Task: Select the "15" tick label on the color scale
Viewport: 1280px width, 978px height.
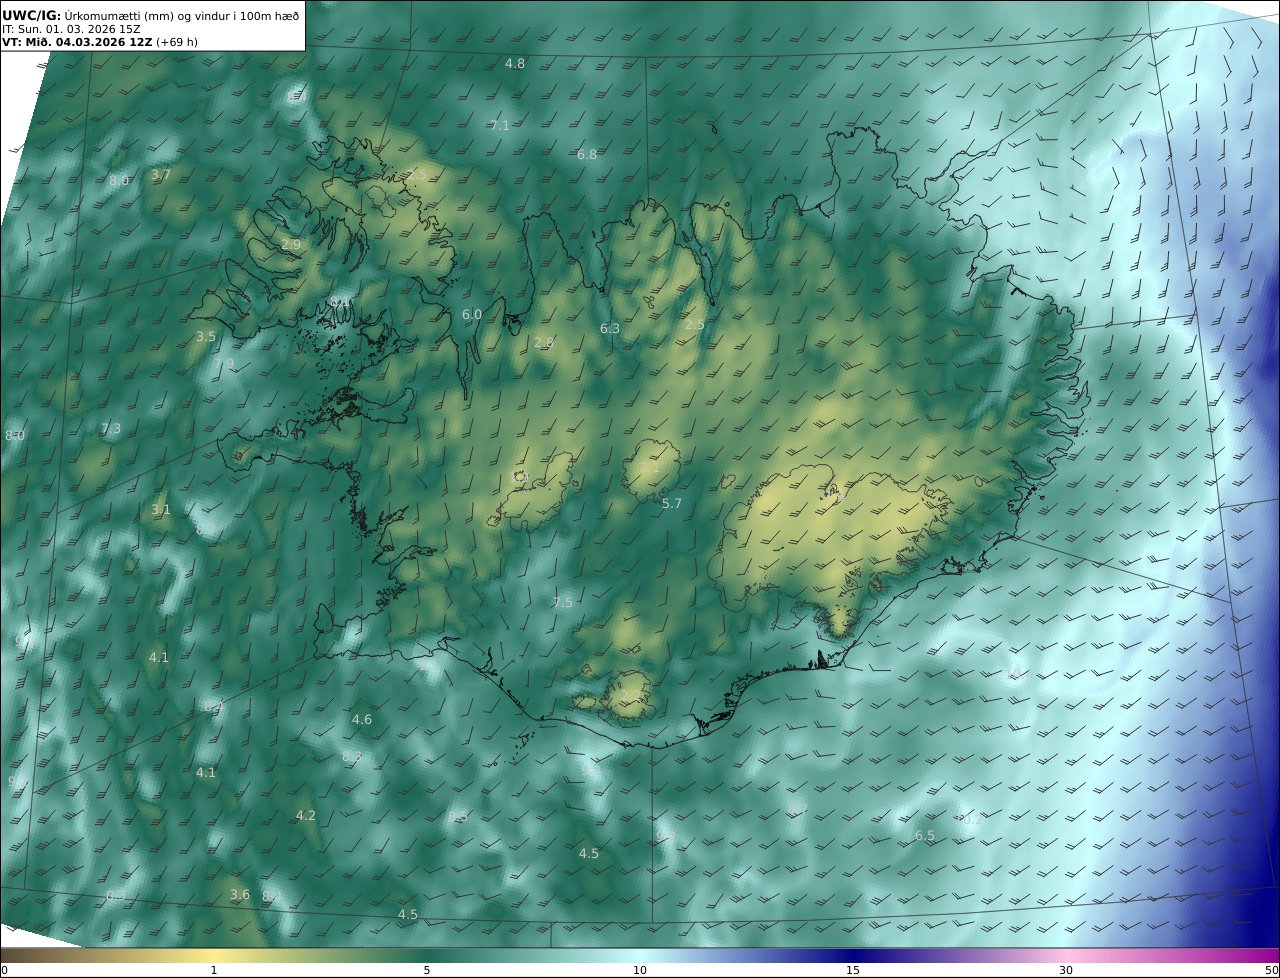Action: coord(853,970)
